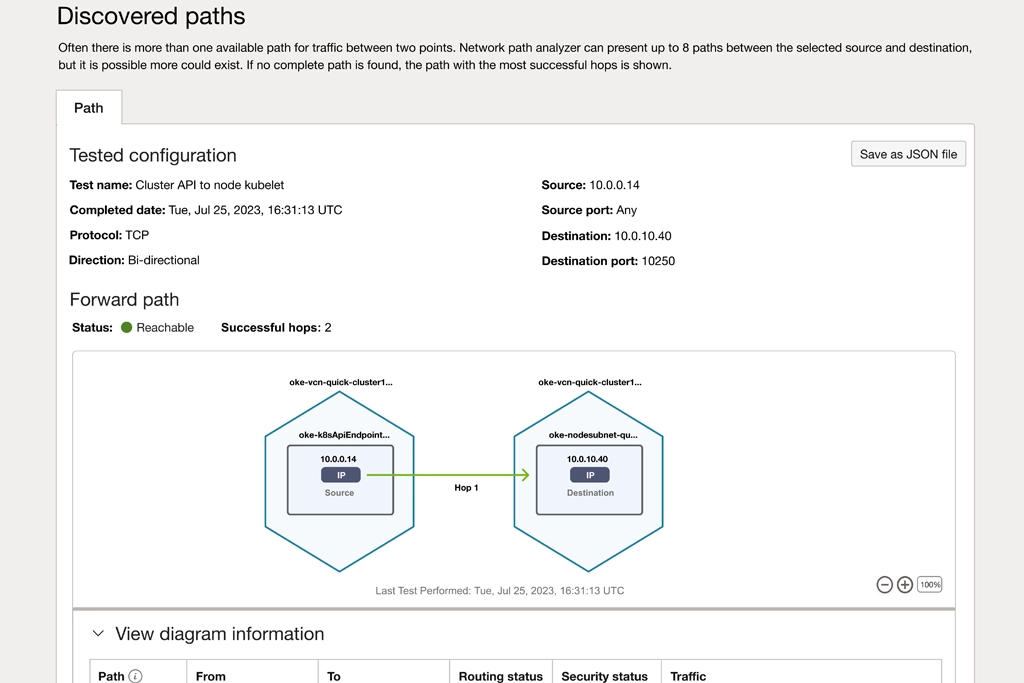Reset diagram zoom to 100%
The image size is (1024, 683).
click(930, 584)
